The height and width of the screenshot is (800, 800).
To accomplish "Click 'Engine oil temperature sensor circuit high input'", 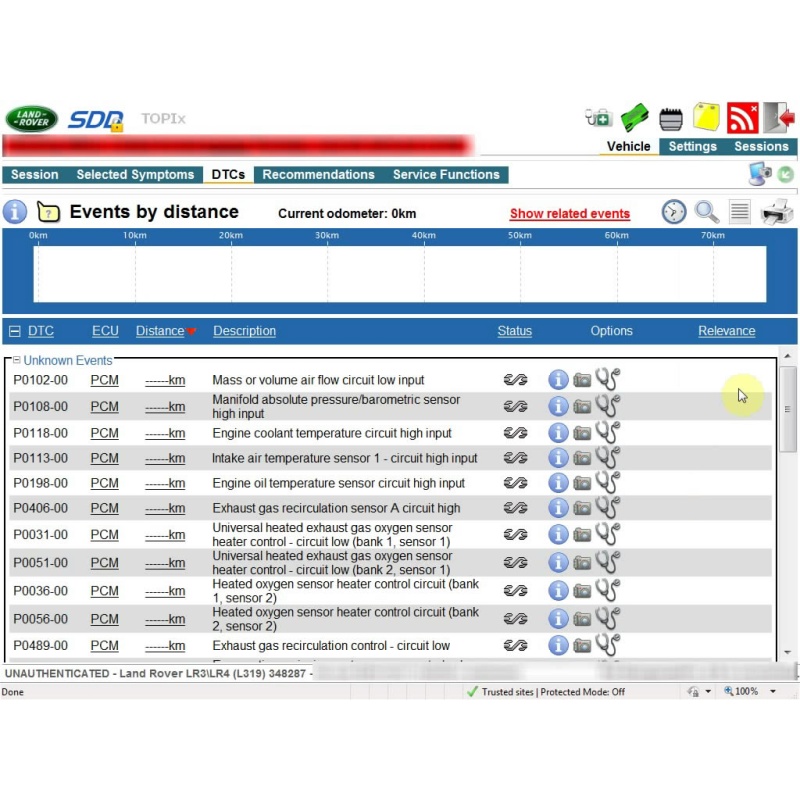I will point(338,483).
